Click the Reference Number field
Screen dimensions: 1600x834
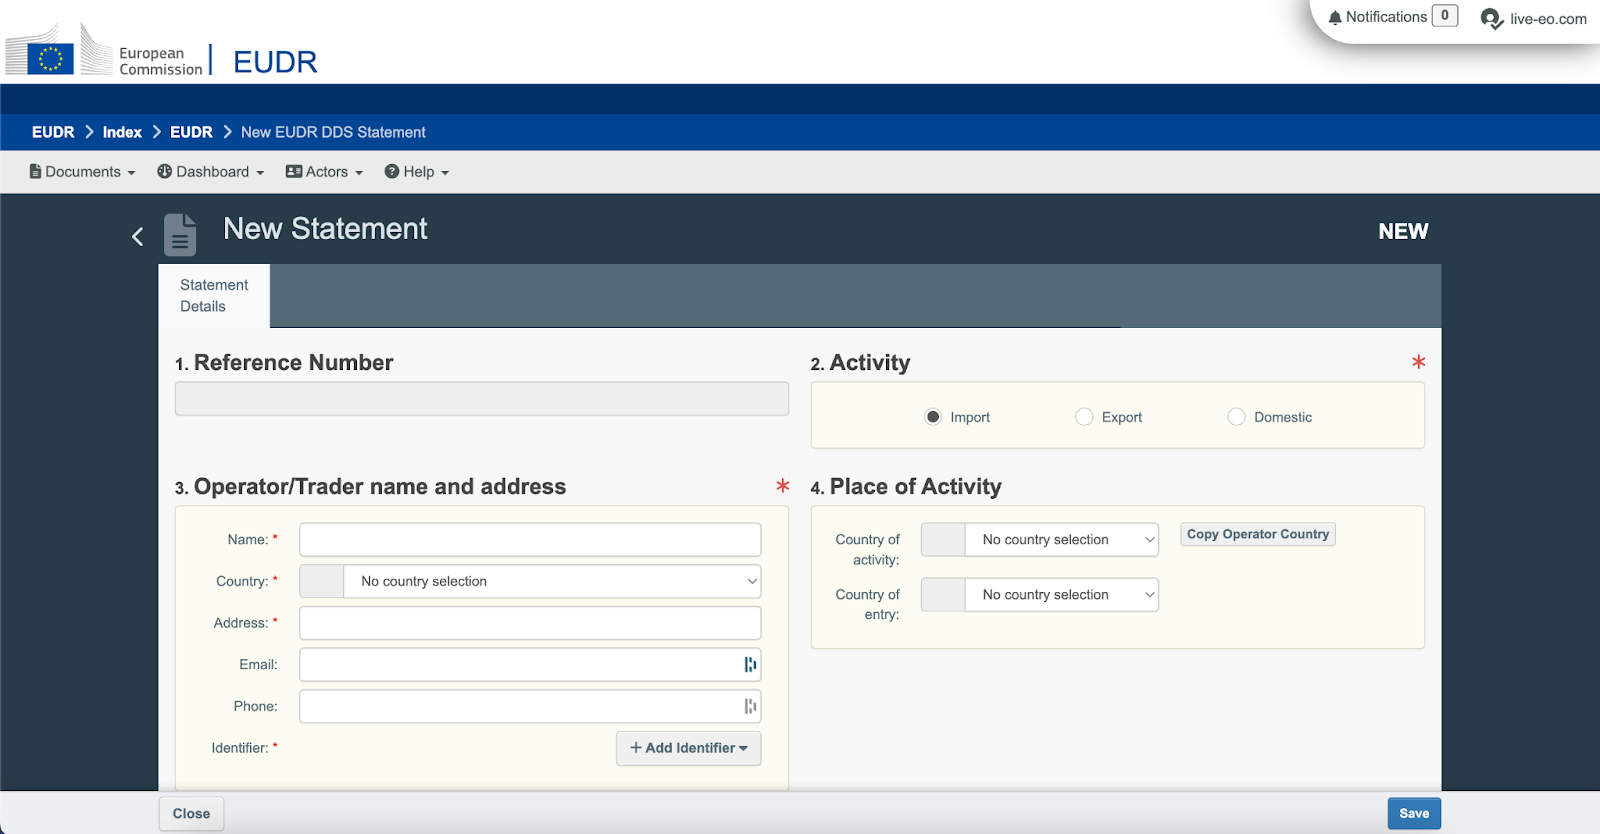coord(482,398)
